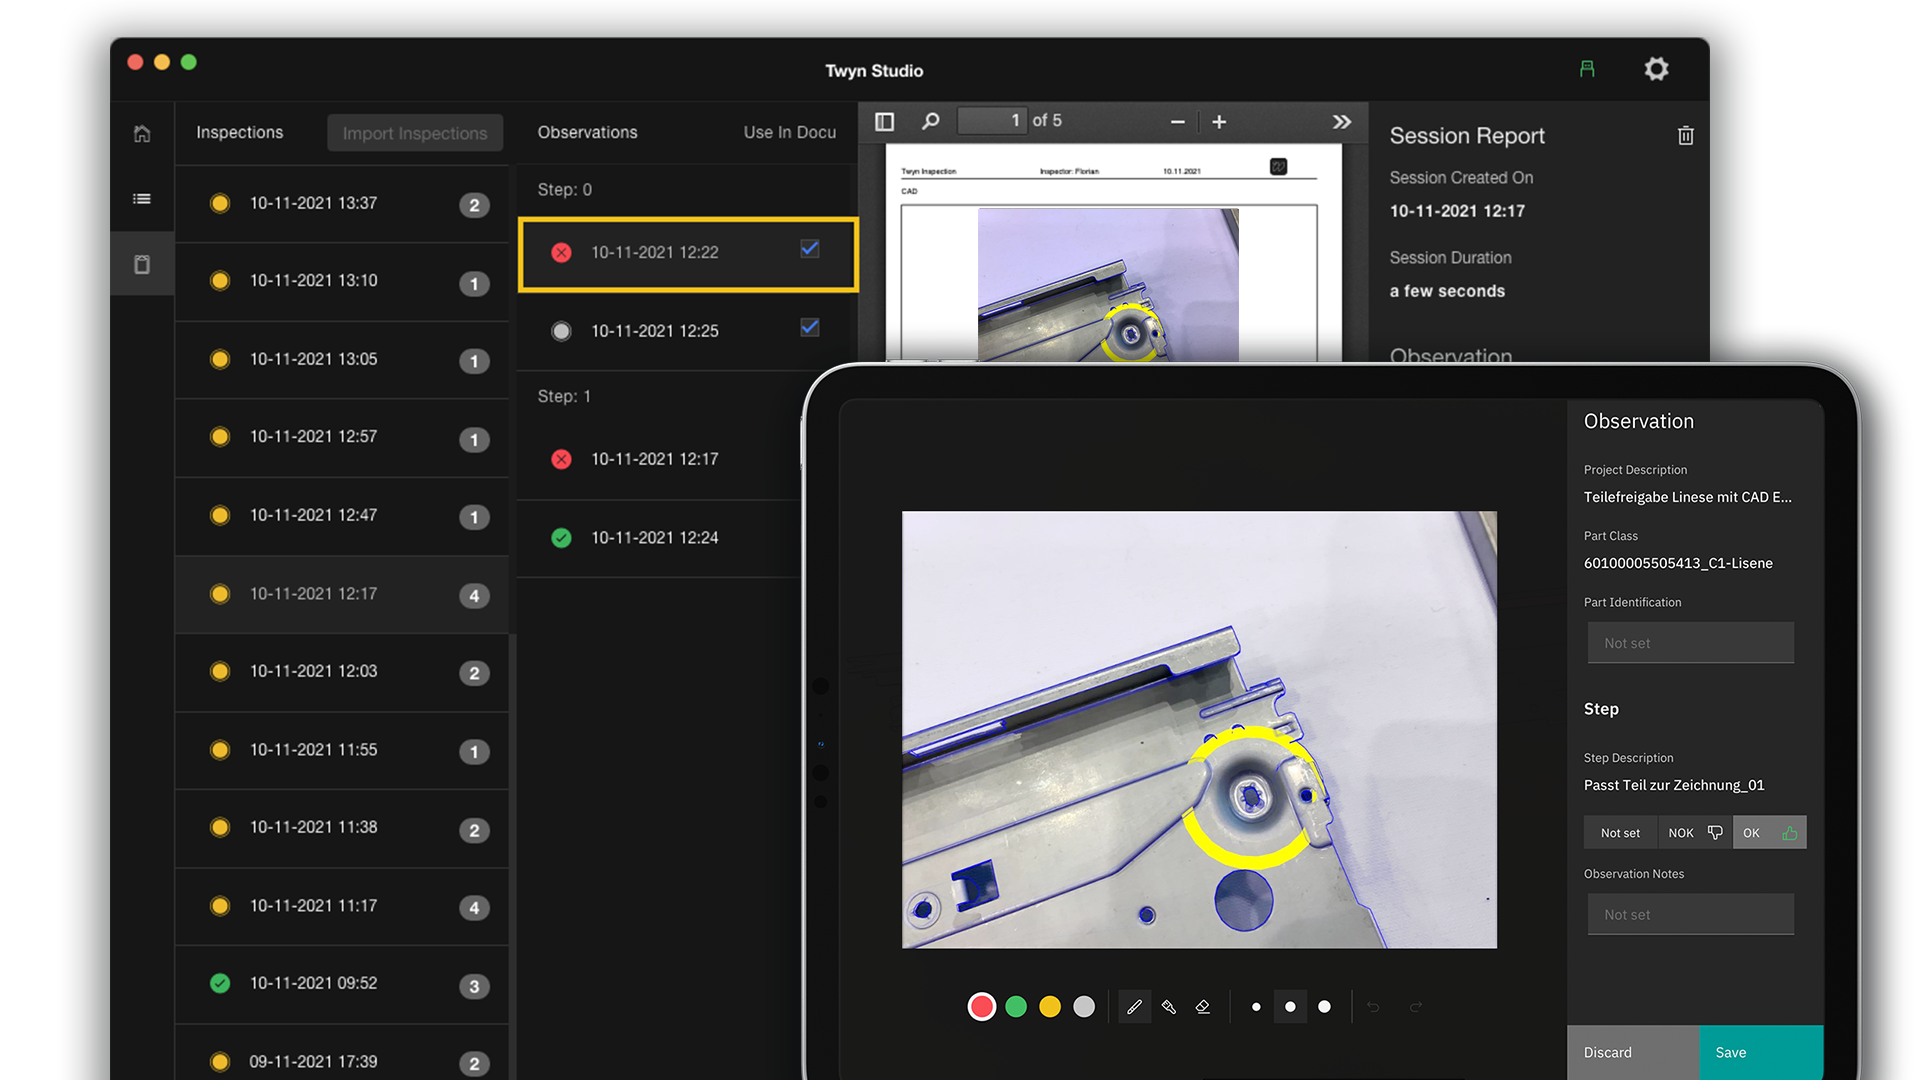The height and width of the screenshot is (1080, 1920).
Task: Switch to the Observations tab
Action: pos(587,132)
